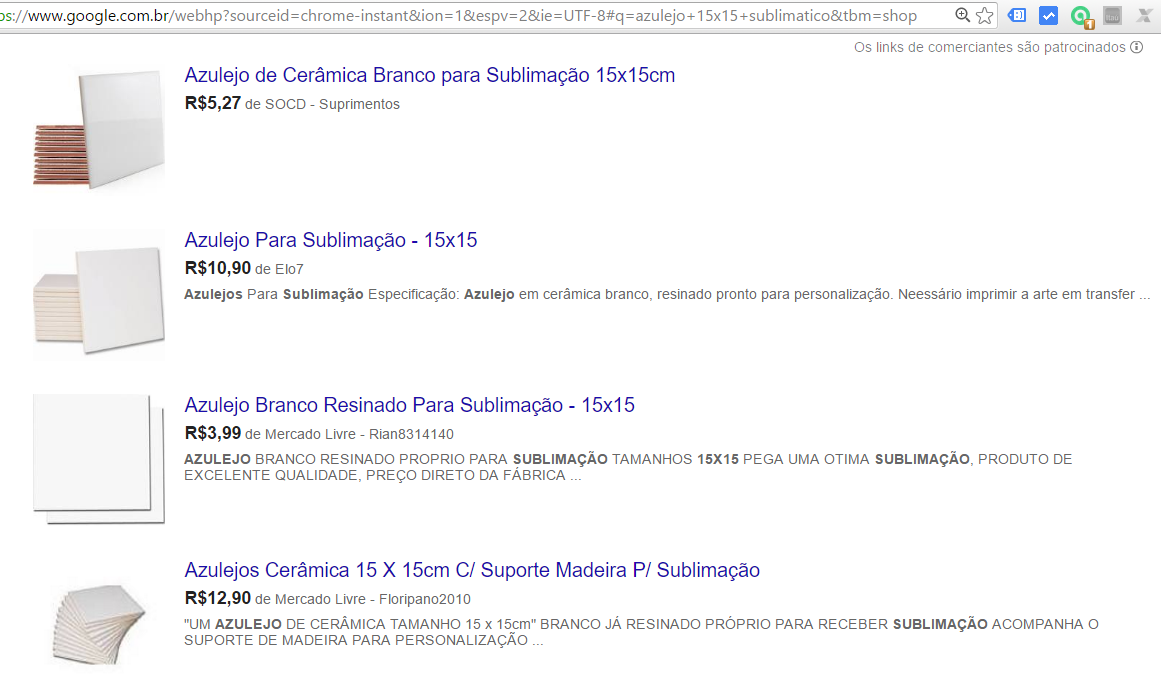
Task: Click description 'UM AZULEJO DE CERÂMICA TAMANHO 15 x 15cm'
Action: click(641, 632)
